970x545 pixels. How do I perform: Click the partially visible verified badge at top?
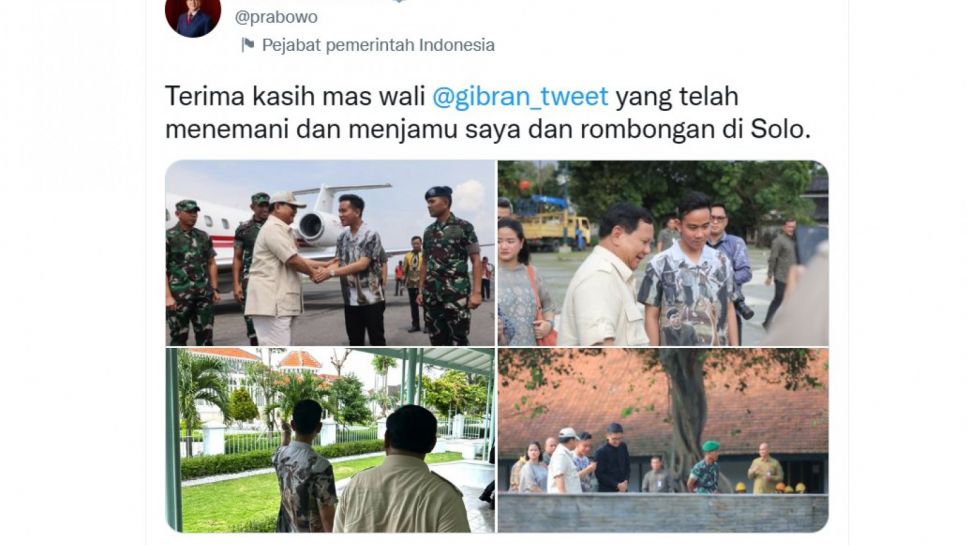tap(399, 1)
